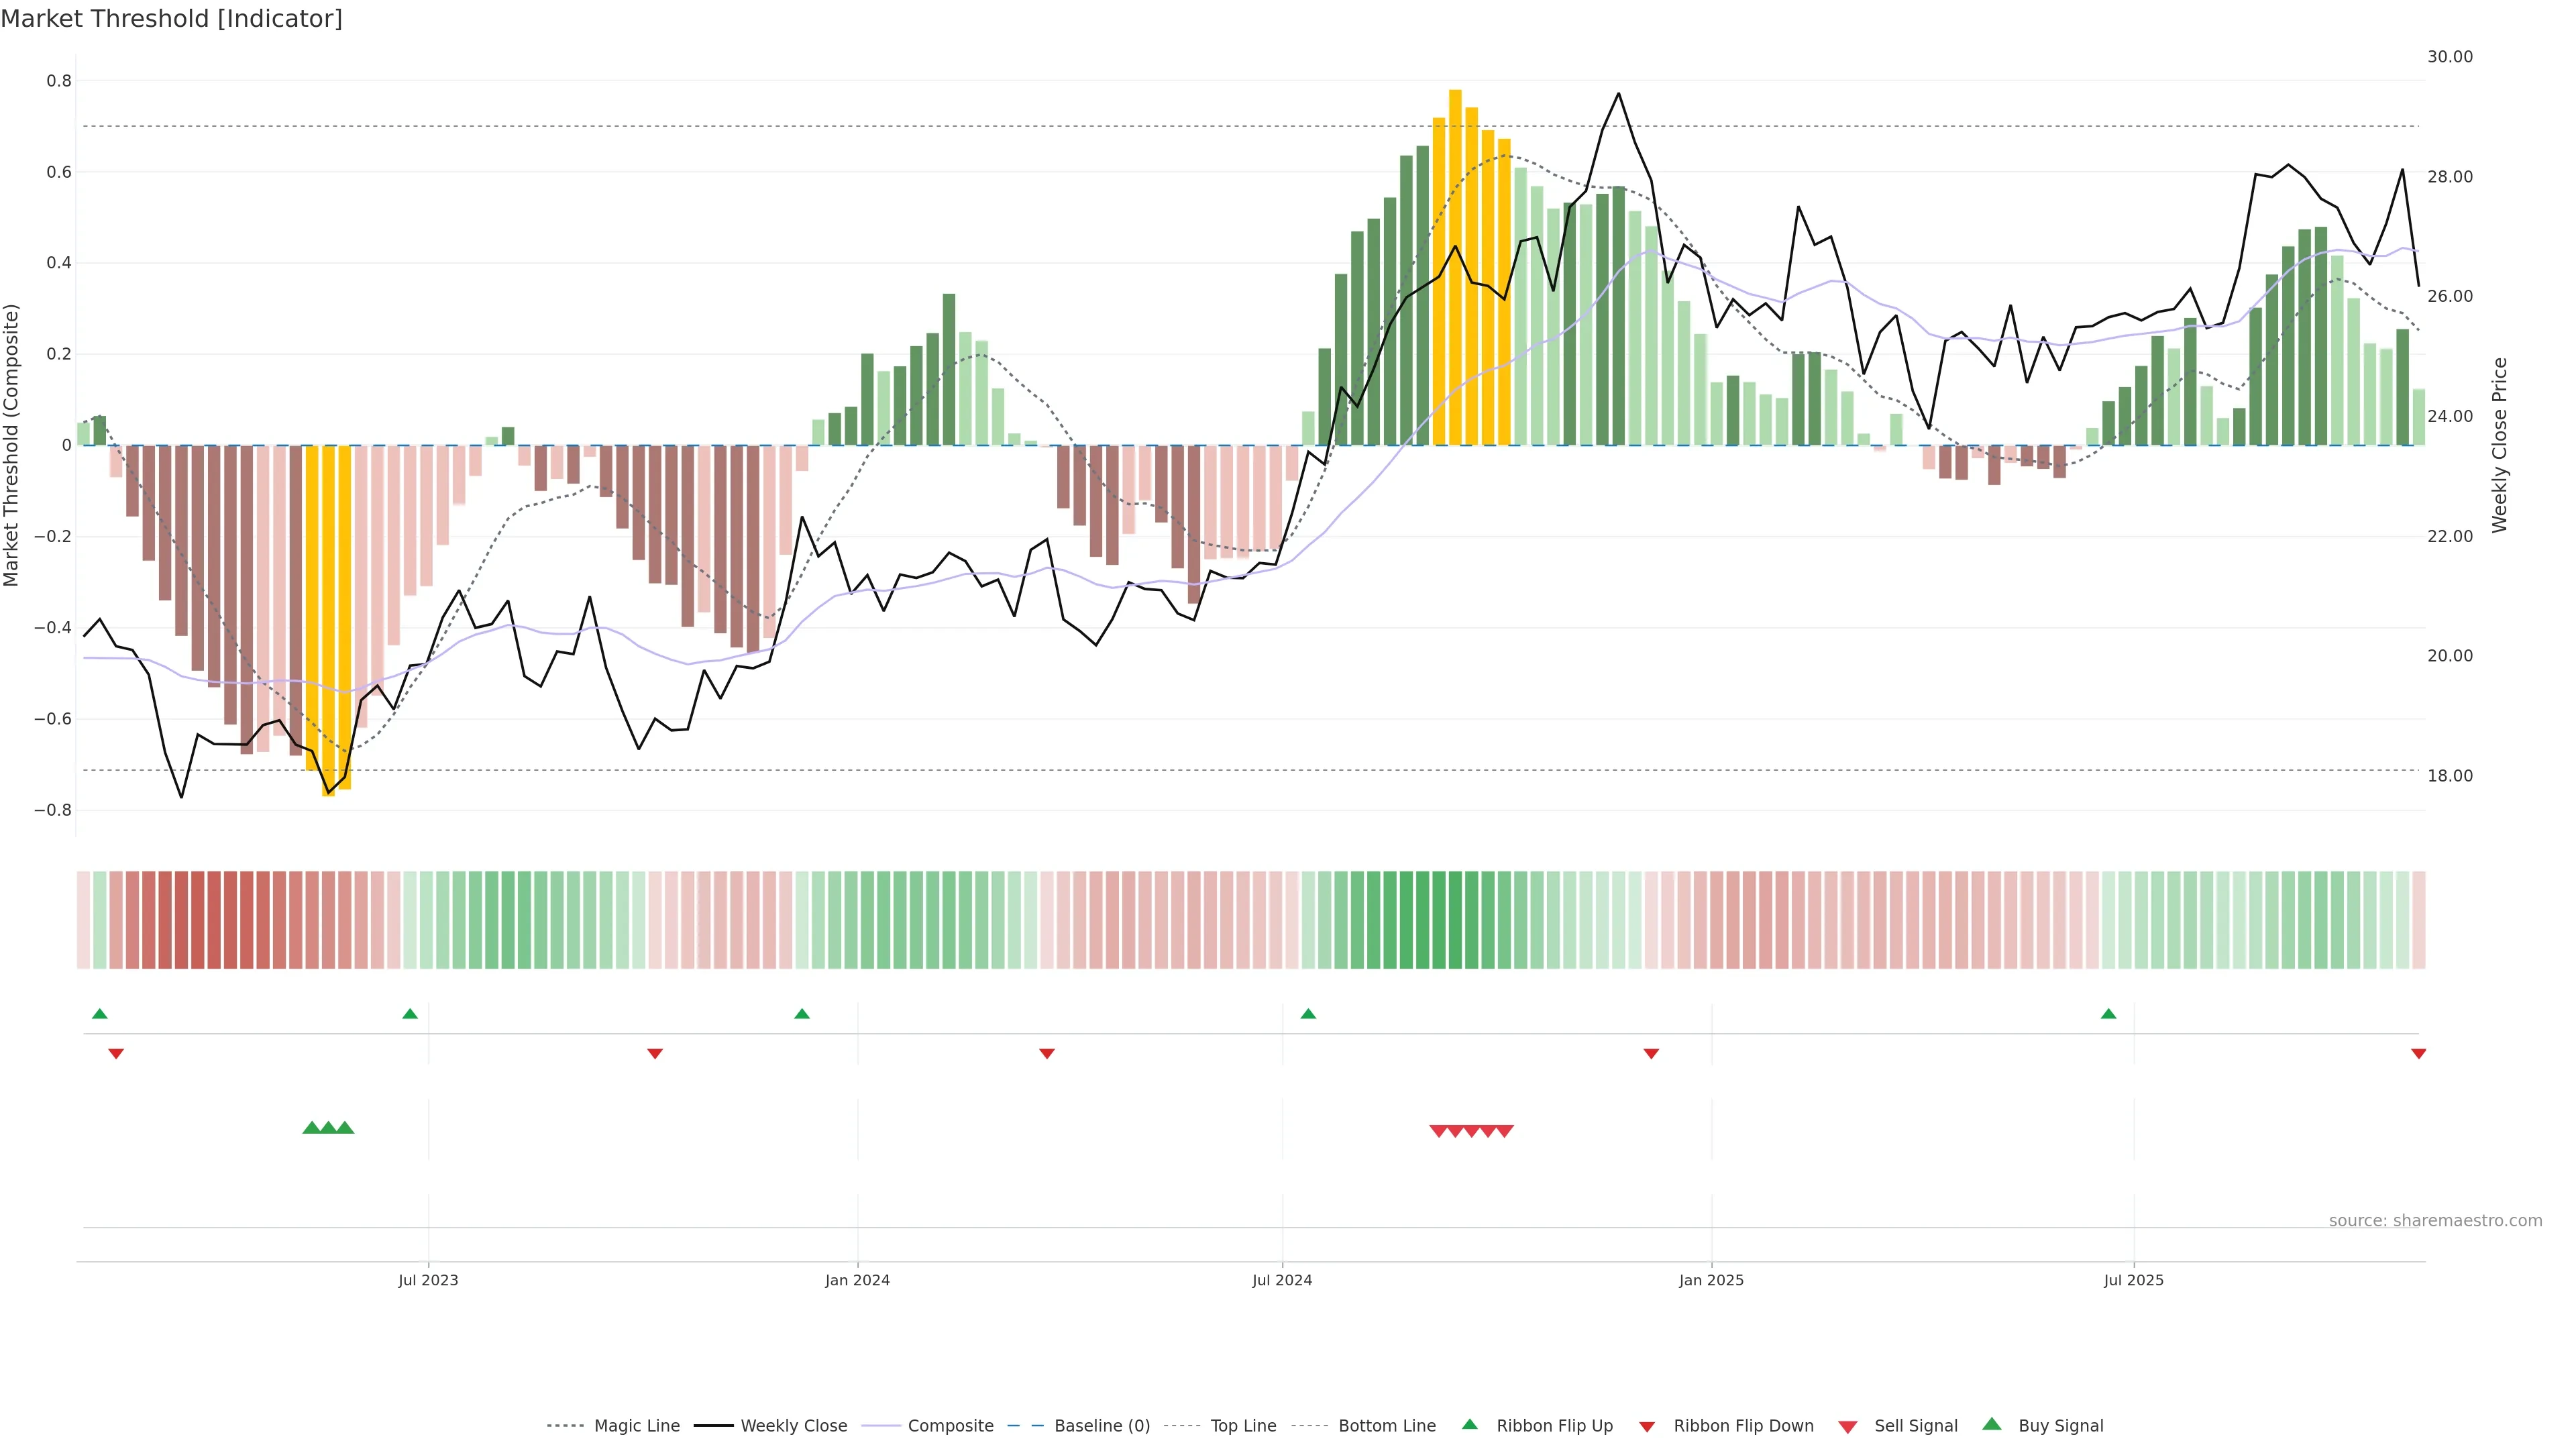Click the Ribbon Flip Up legend icon
This screenshot has height=1449, width=2576.
[1469, 1424]
